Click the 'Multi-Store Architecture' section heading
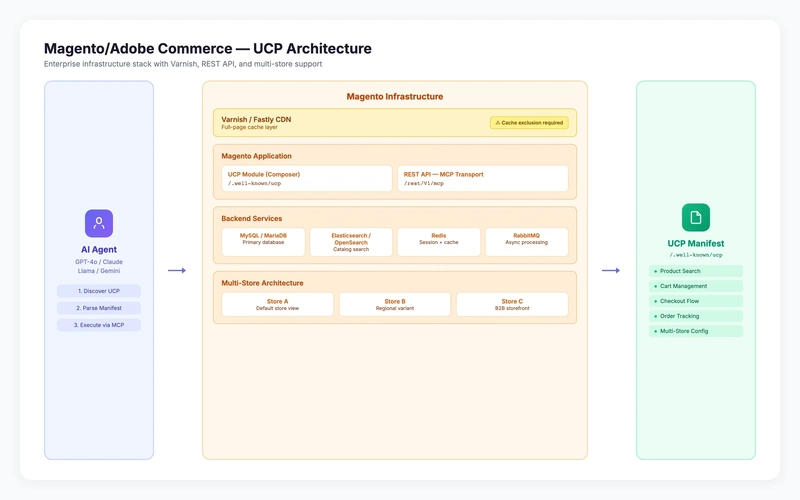The width and height of the screenshot is (800, 500). pyautogui.click(x=262, y=283)
